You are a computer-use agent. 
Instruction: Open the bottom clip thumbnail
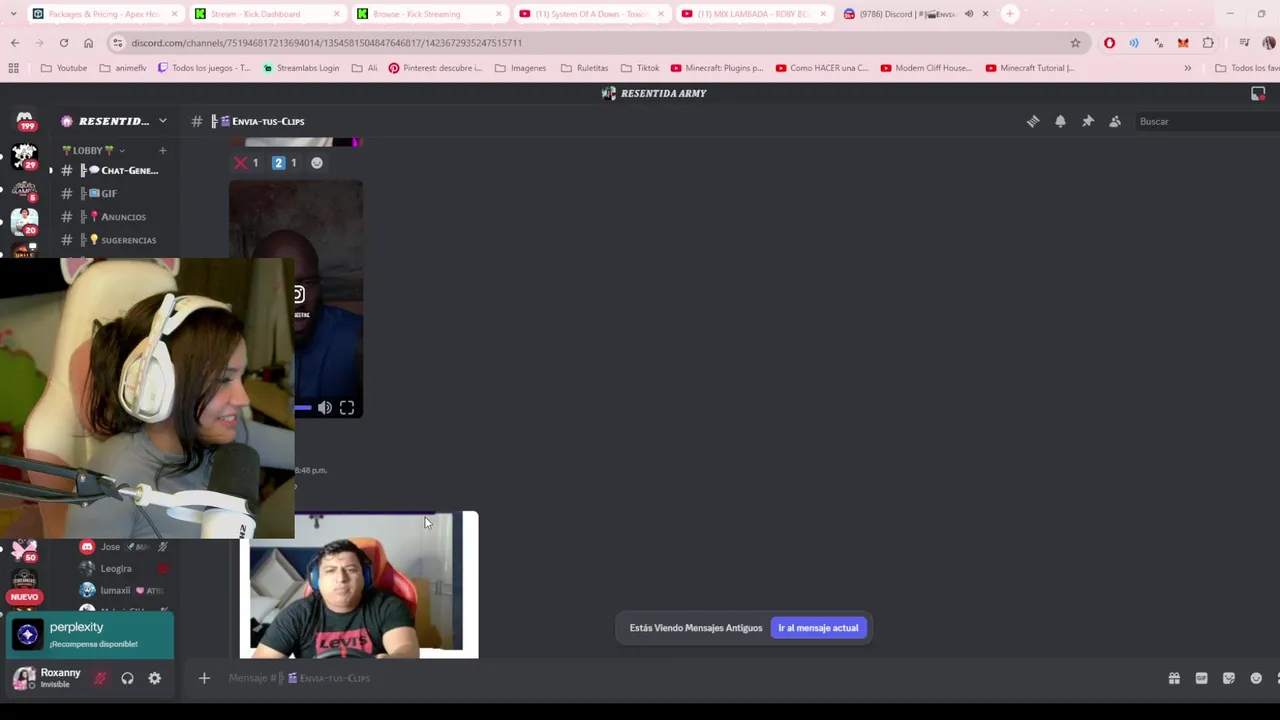[359, 584]
